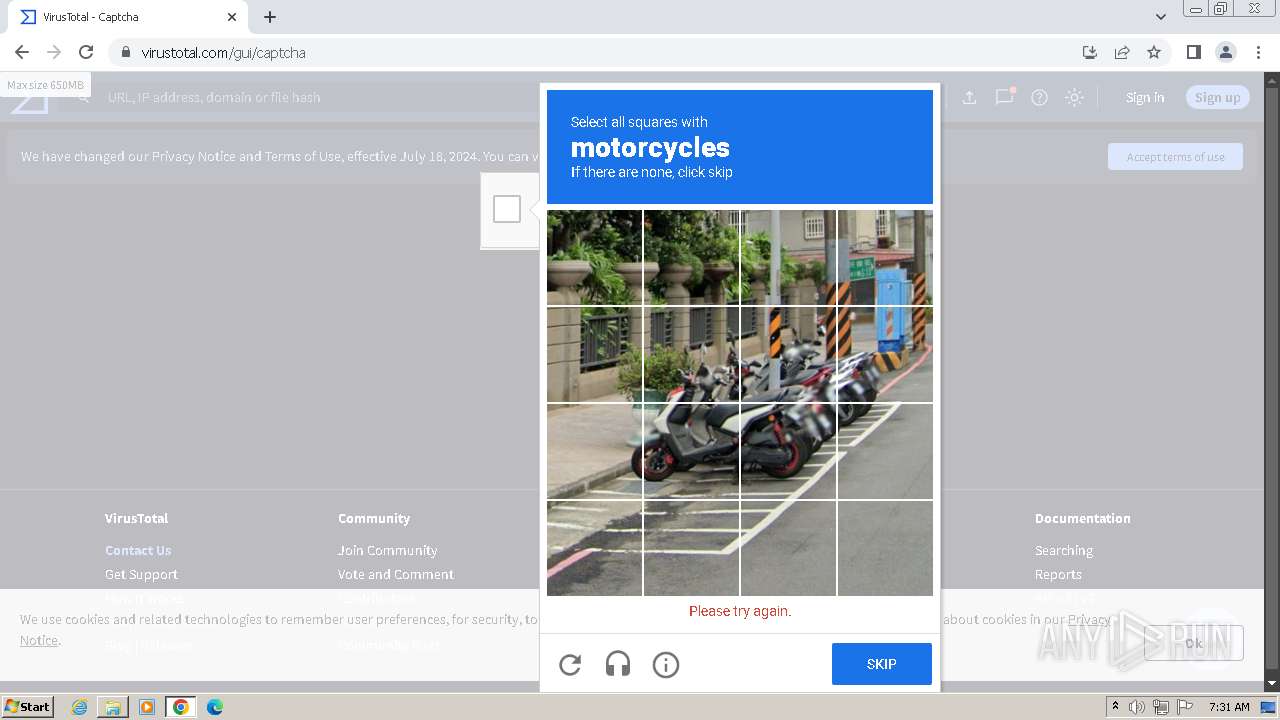This screenshot has width=1280, height=720.
Task: Select the empty asphalt tile in the corner
Action: (885, 548)
